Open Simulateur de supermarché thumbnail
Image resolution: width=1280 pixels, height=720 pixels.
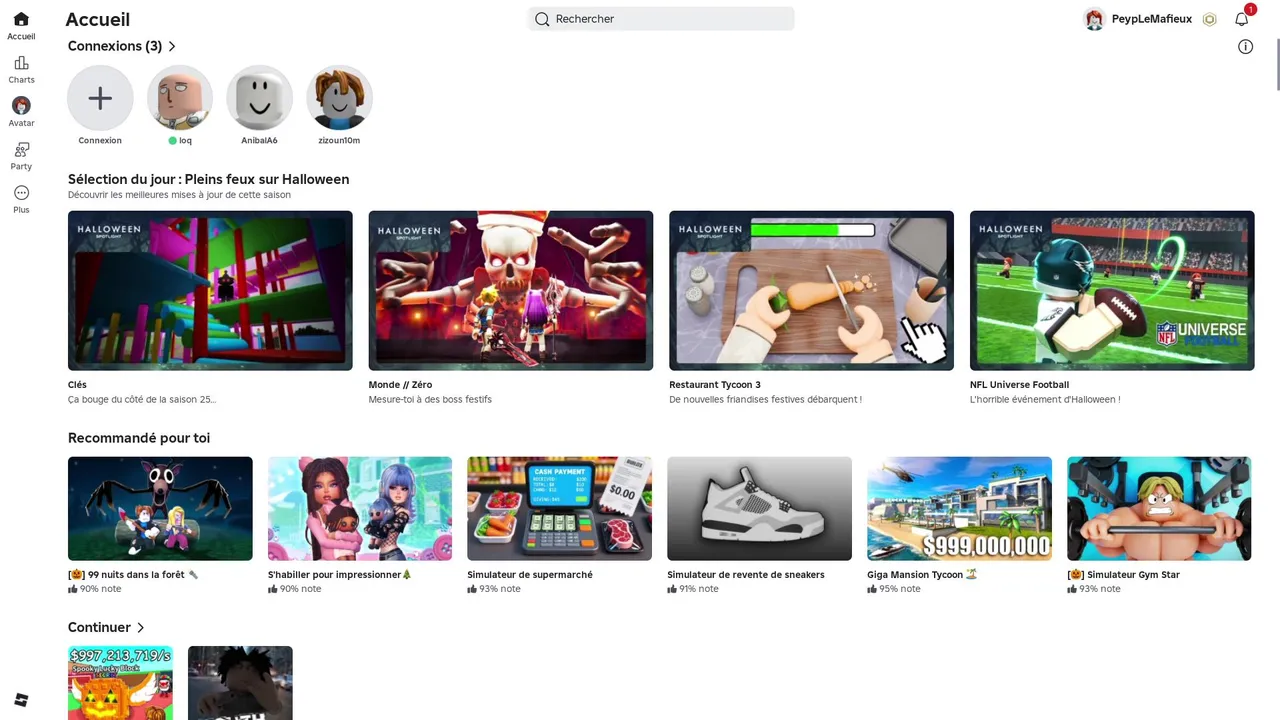click(560, 508)
